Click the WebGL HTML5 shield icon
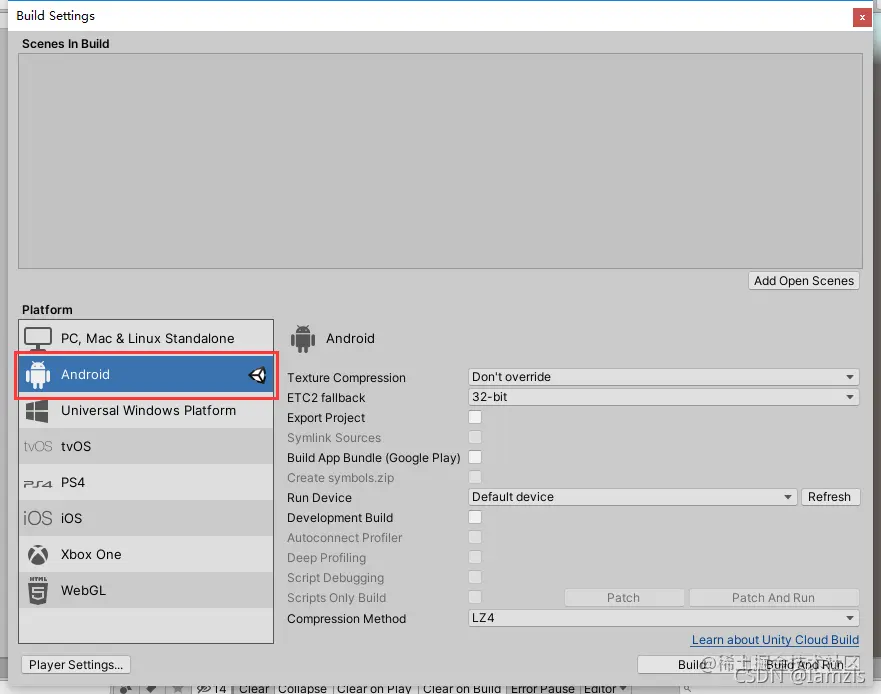The image size is (881, 694). [38, 591]
